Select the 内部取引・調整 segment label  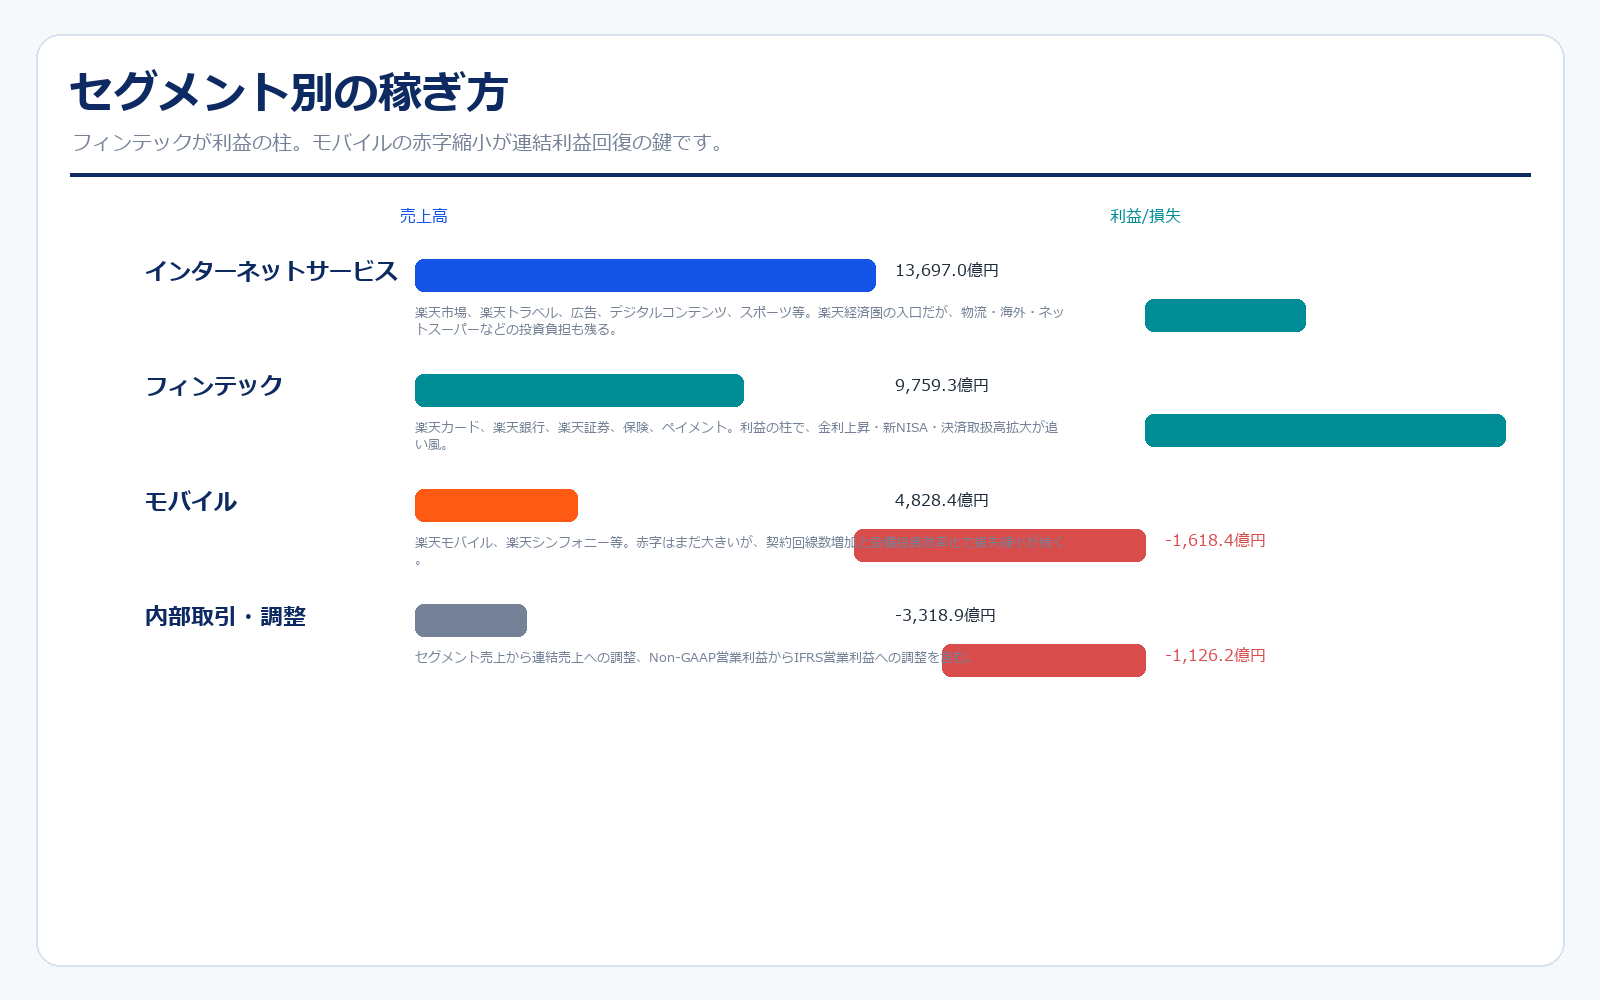225,616
